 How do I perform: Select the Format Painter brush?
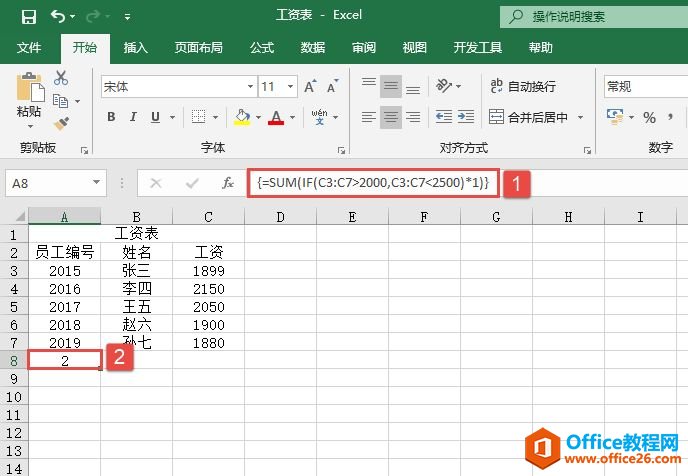tap(61, 123)
